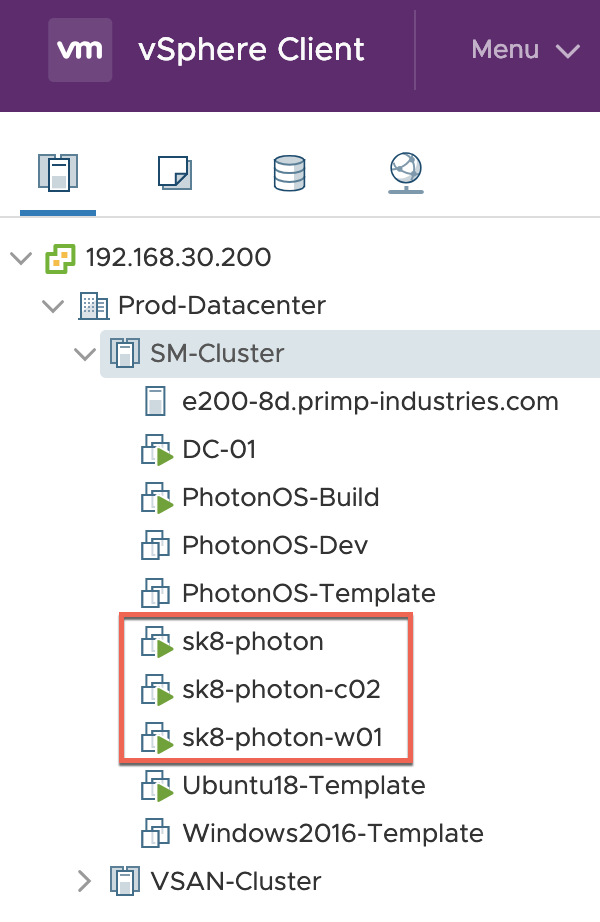Click the vCenter server icon for 192.168.30.200
The height and width of the screenshot is (922, 600).
[x=61, y=258]
